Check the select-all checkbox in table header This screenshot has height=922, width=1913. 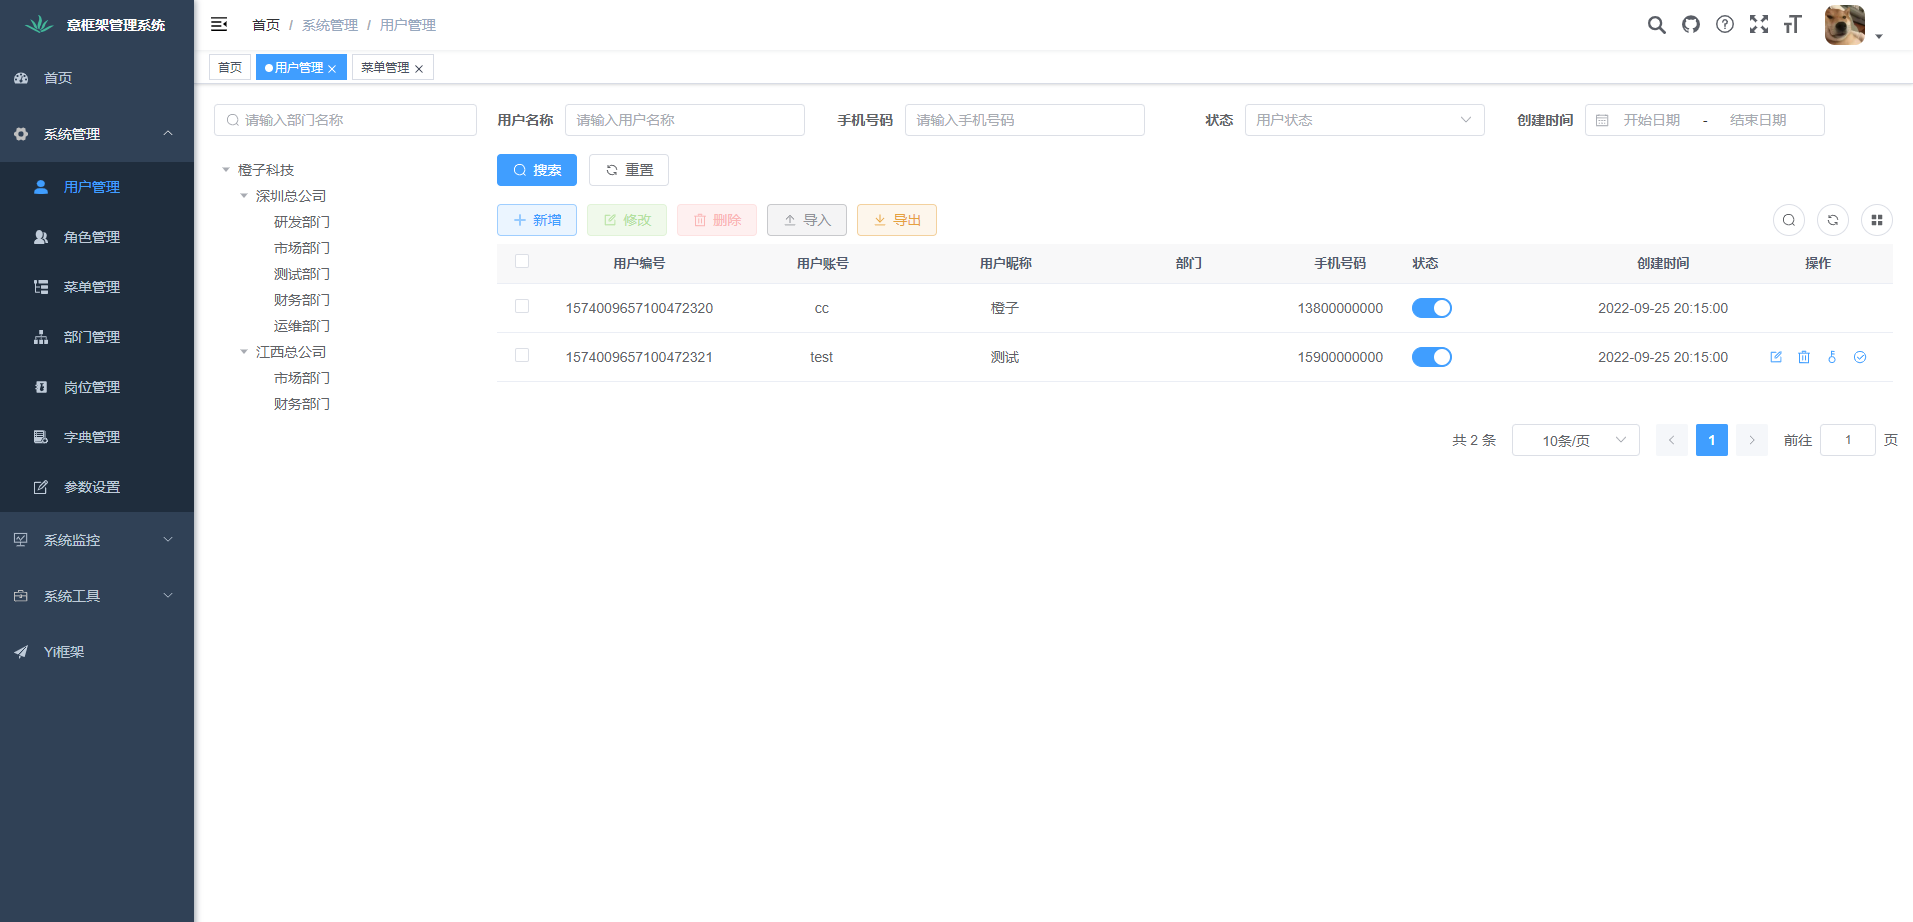[x=521, y=260]
